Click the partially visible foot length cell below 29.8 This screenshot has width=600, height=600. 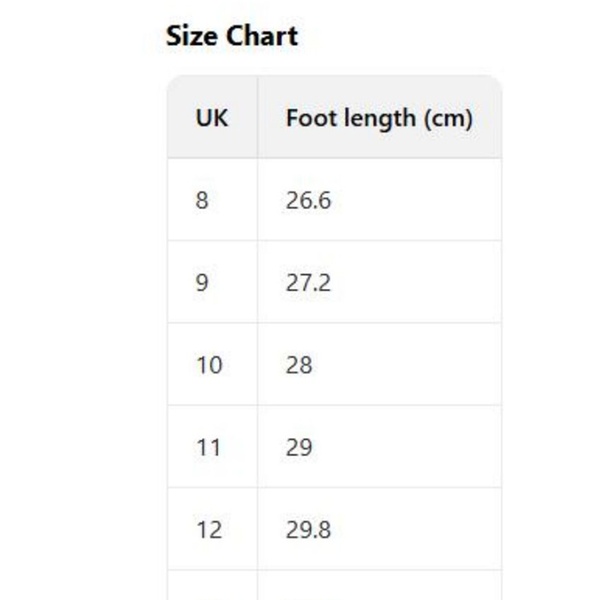[x=379, y=586]
